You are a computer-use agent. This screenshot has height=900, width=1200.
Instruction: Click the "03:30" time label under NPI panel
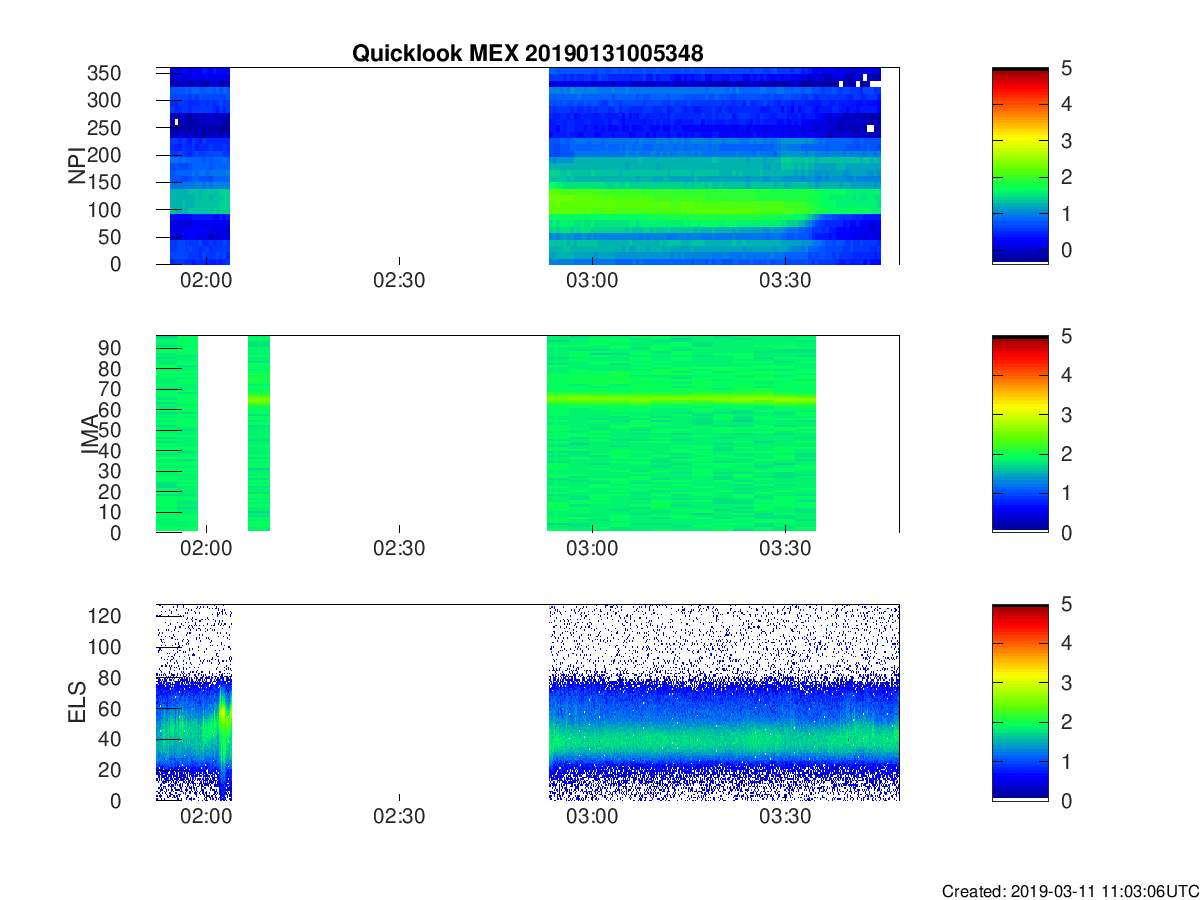point(786,281)
